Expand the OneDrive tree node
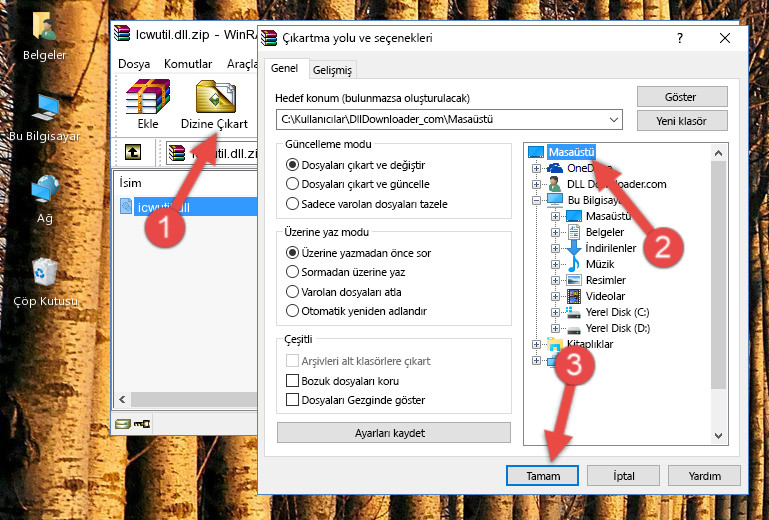Viewport: 769px width, 520px height. coord(537,168)
